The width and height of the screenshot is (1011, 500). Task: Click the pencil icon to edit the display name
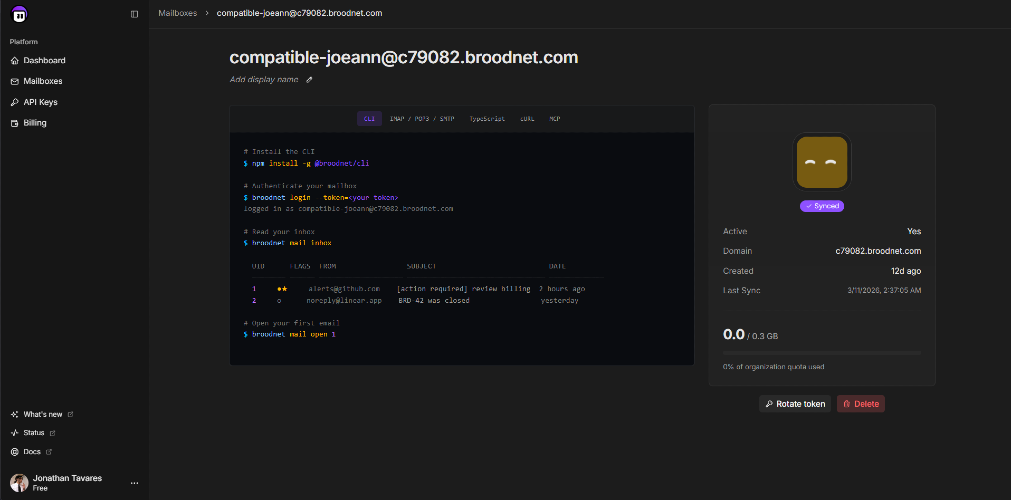pyautogui.click(x=309, y=79)
